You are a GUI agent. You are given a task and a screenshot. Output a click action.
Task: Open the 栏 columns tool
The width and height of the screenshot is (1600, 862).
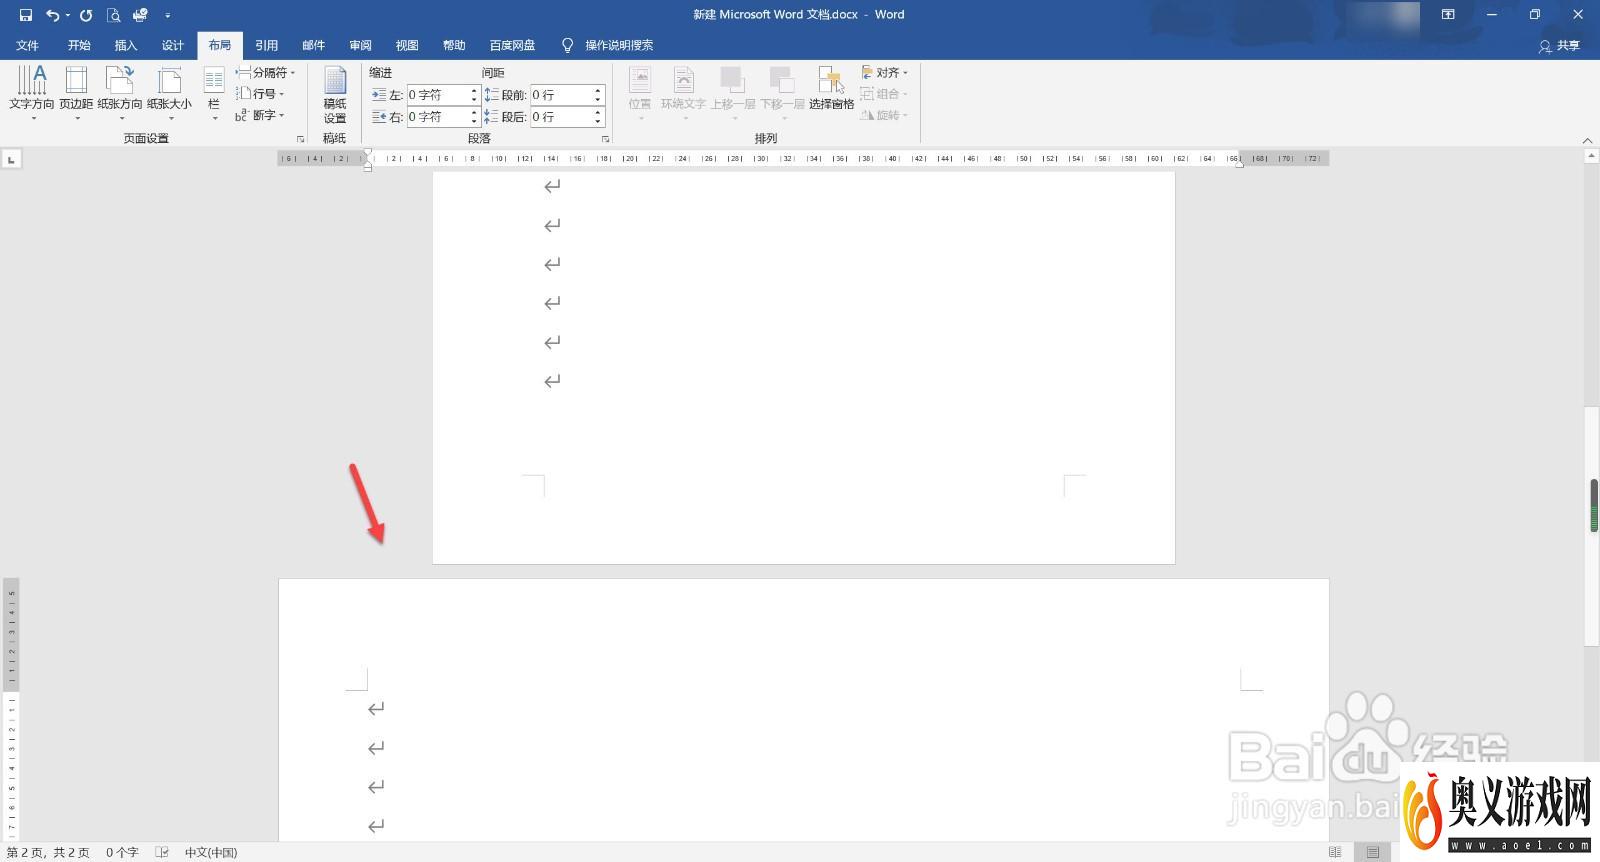(214, 93)
